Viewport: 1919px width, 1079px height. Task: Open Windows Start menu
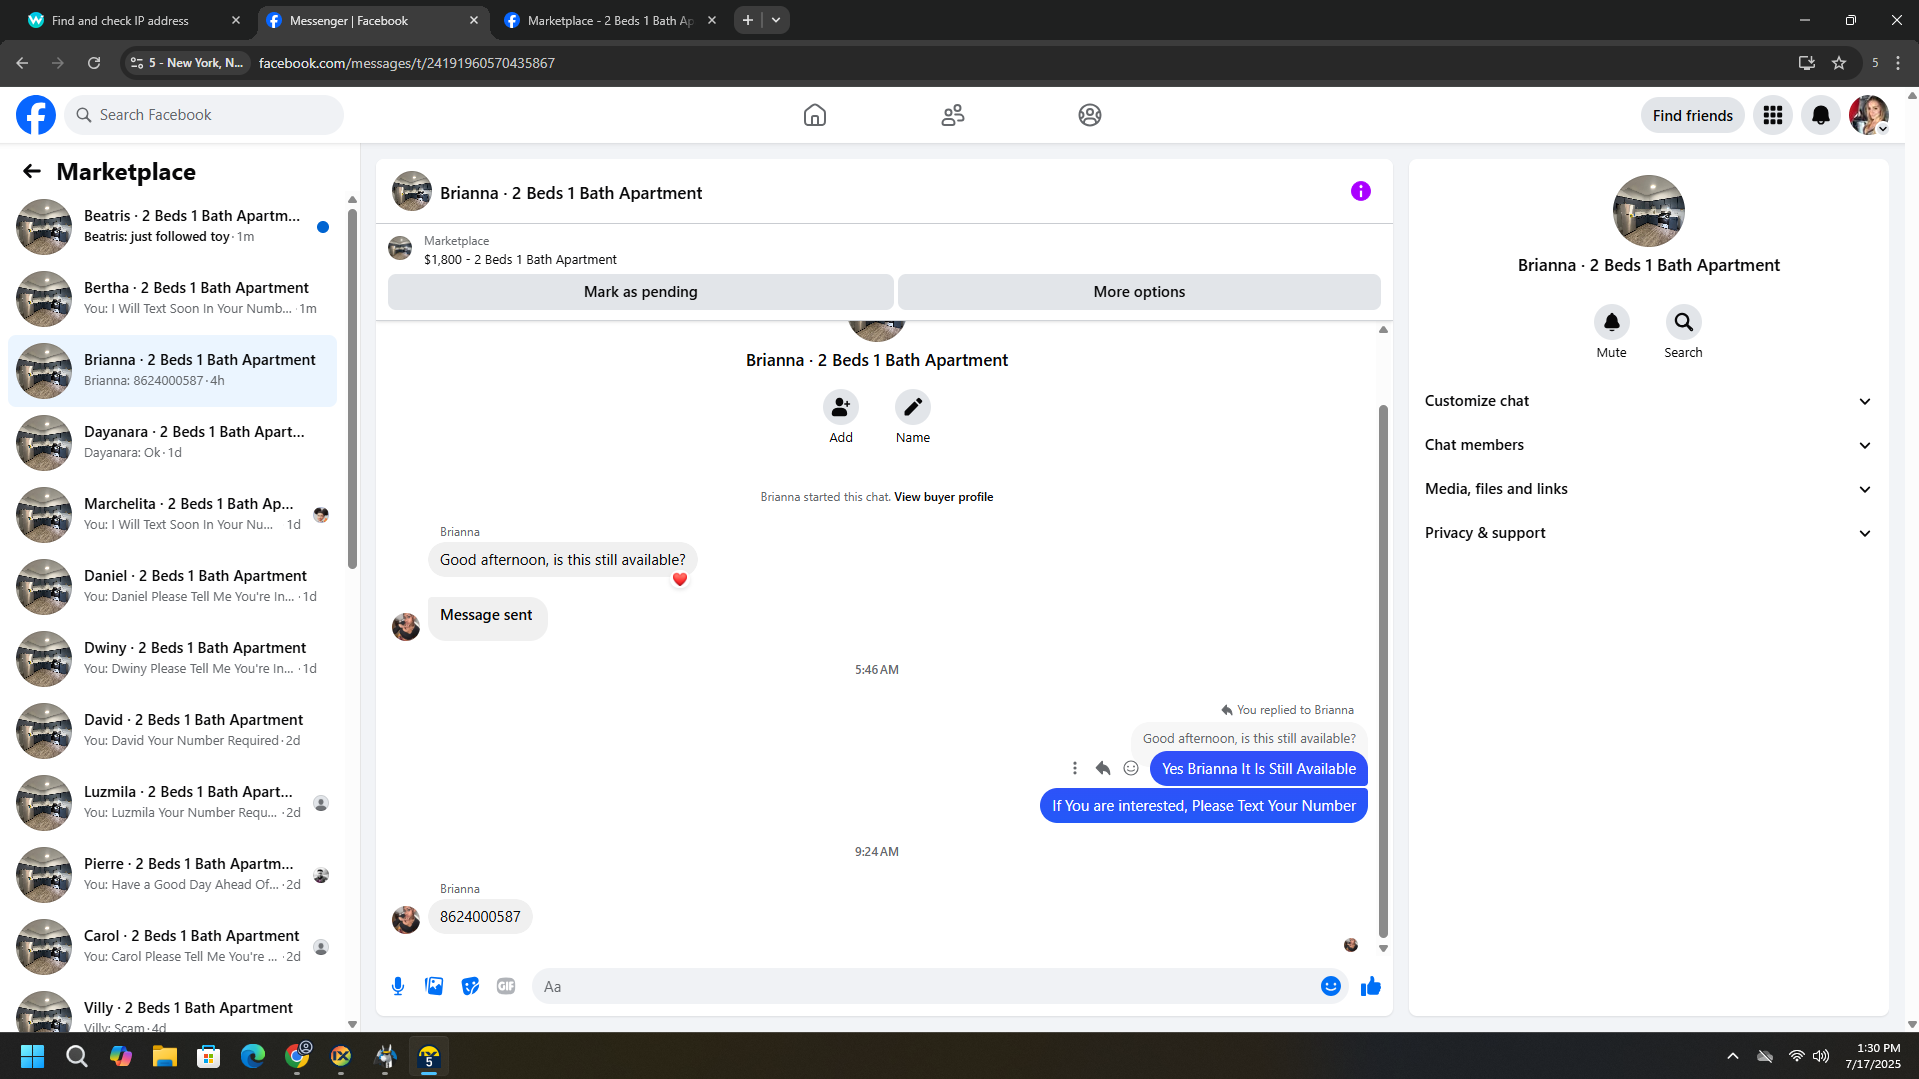pyautogui.click(x=32, y=1056)
